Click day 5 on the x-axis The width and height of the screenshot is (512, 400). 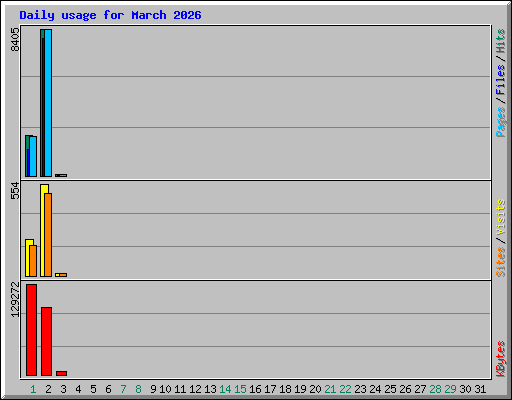click(93, 389)
